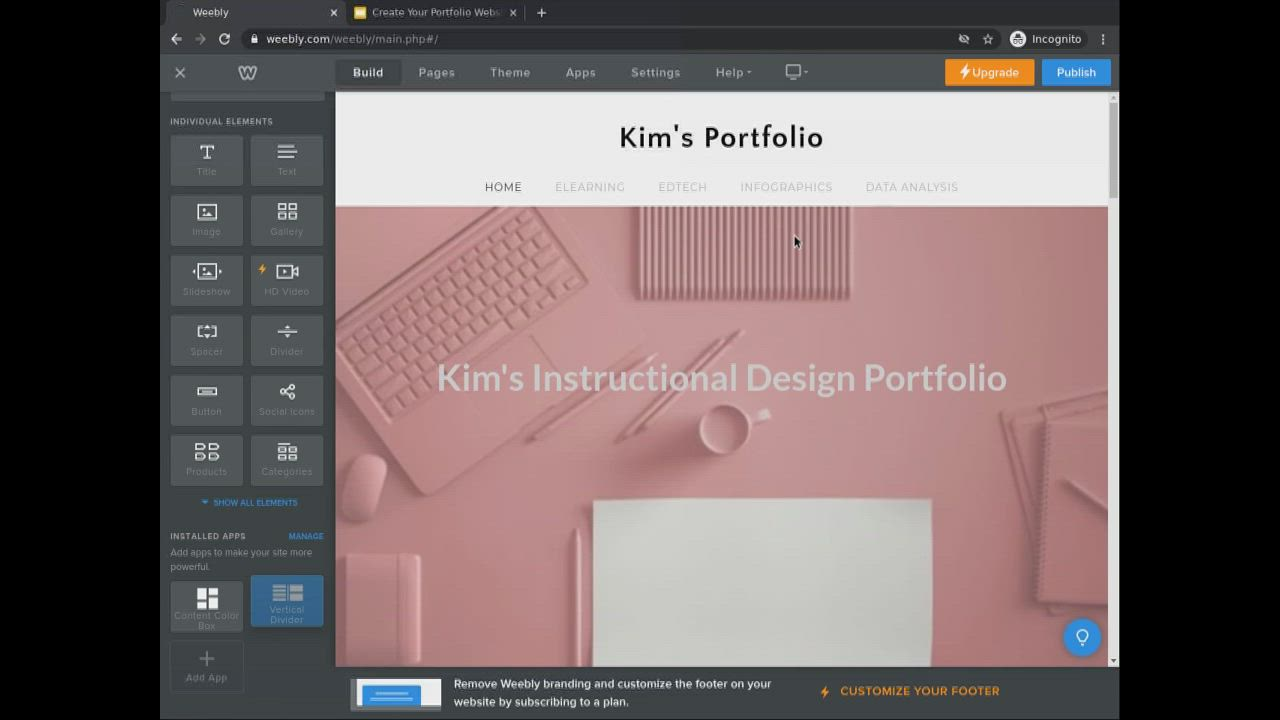The image size is (1280, 720).
Task: Go back with the browser back arrow
Action: click(176, 39)
